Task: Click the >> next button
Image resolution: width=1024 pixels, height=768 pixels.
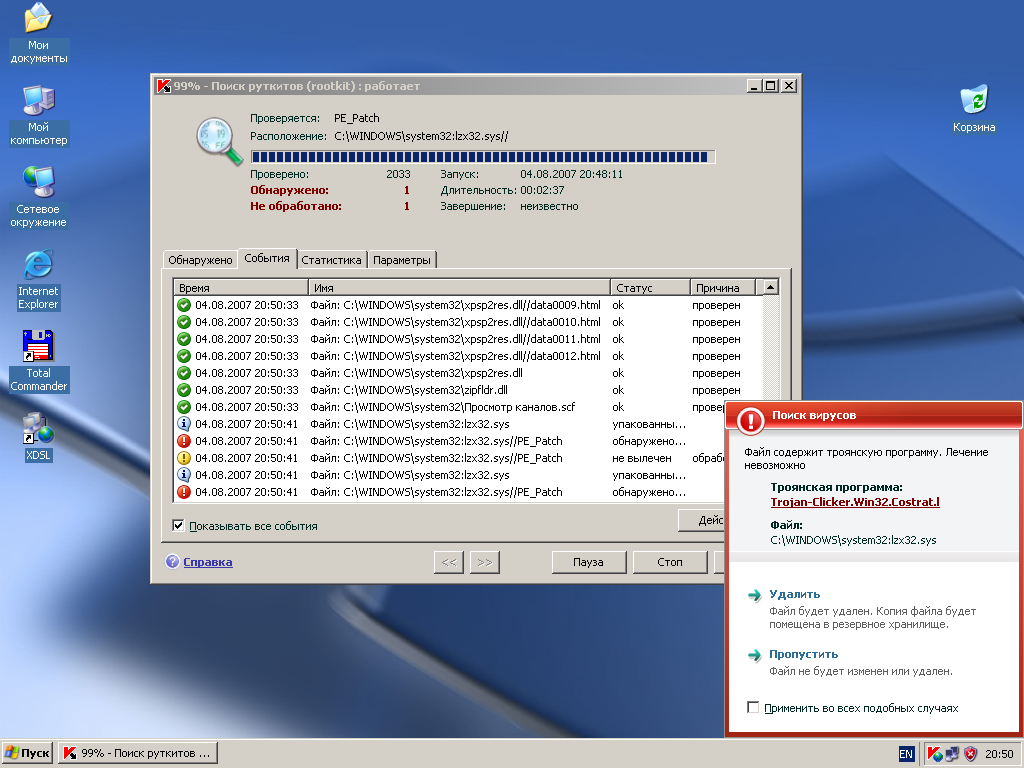Action: click(x=485, y=562)
